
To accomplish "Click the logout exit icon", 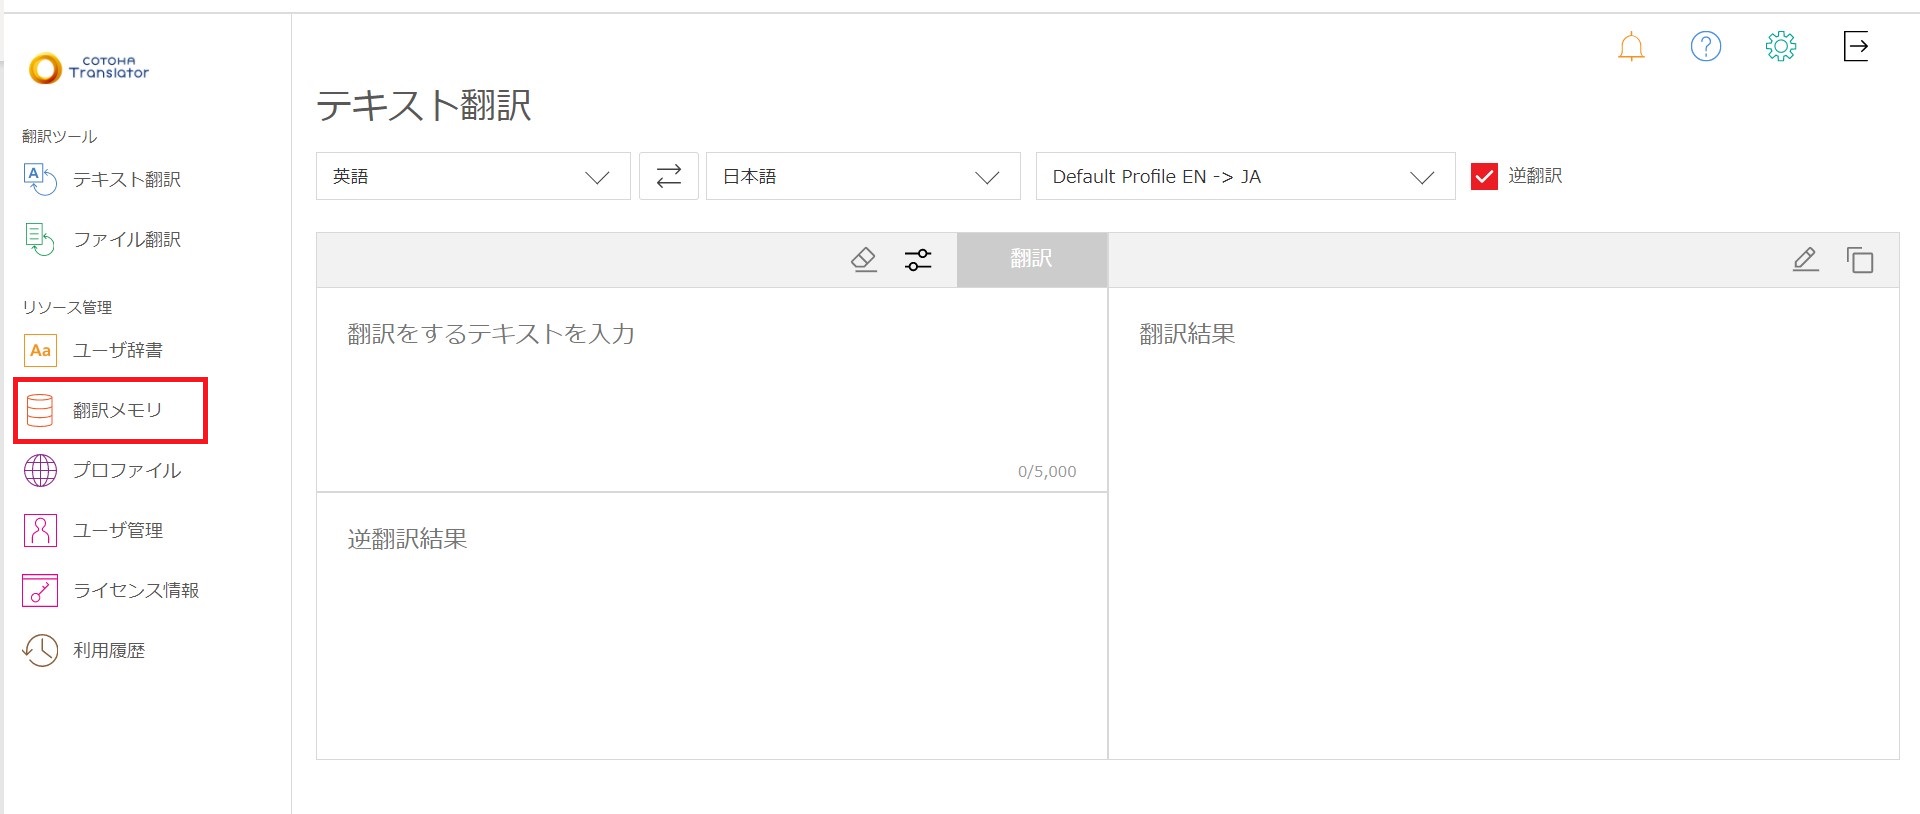I will click(x=1855, y=46).
